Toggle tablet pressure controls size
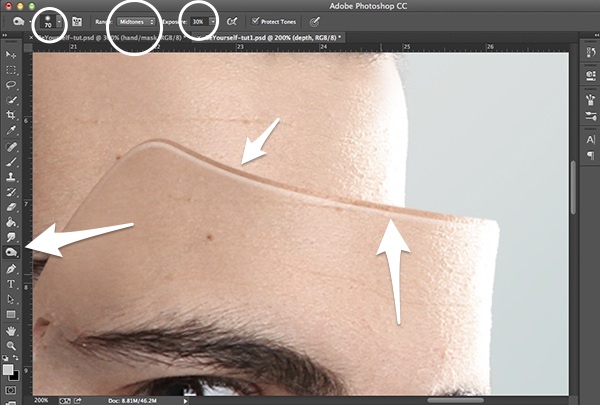This screenshot has height=405, width=600. 314,22
